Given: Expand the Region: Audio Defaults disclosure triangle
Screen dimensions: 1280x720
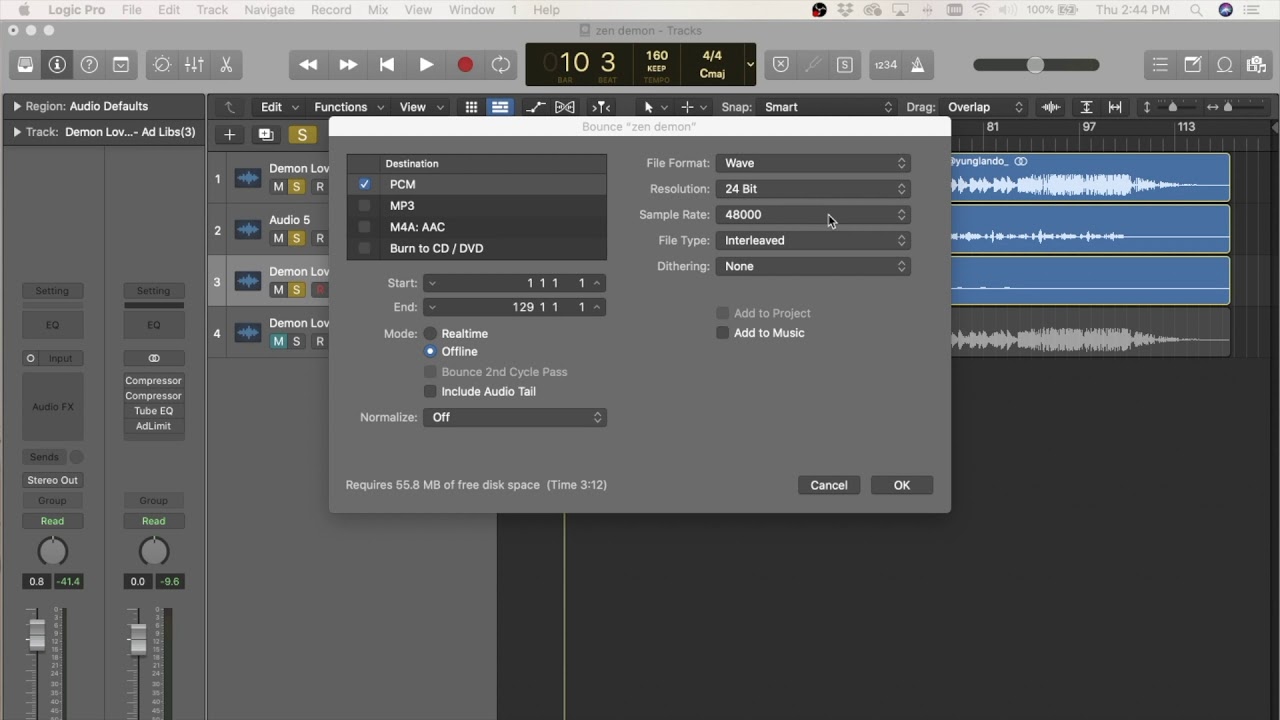Looking at the screenshot, I should [x=17, y=106].
